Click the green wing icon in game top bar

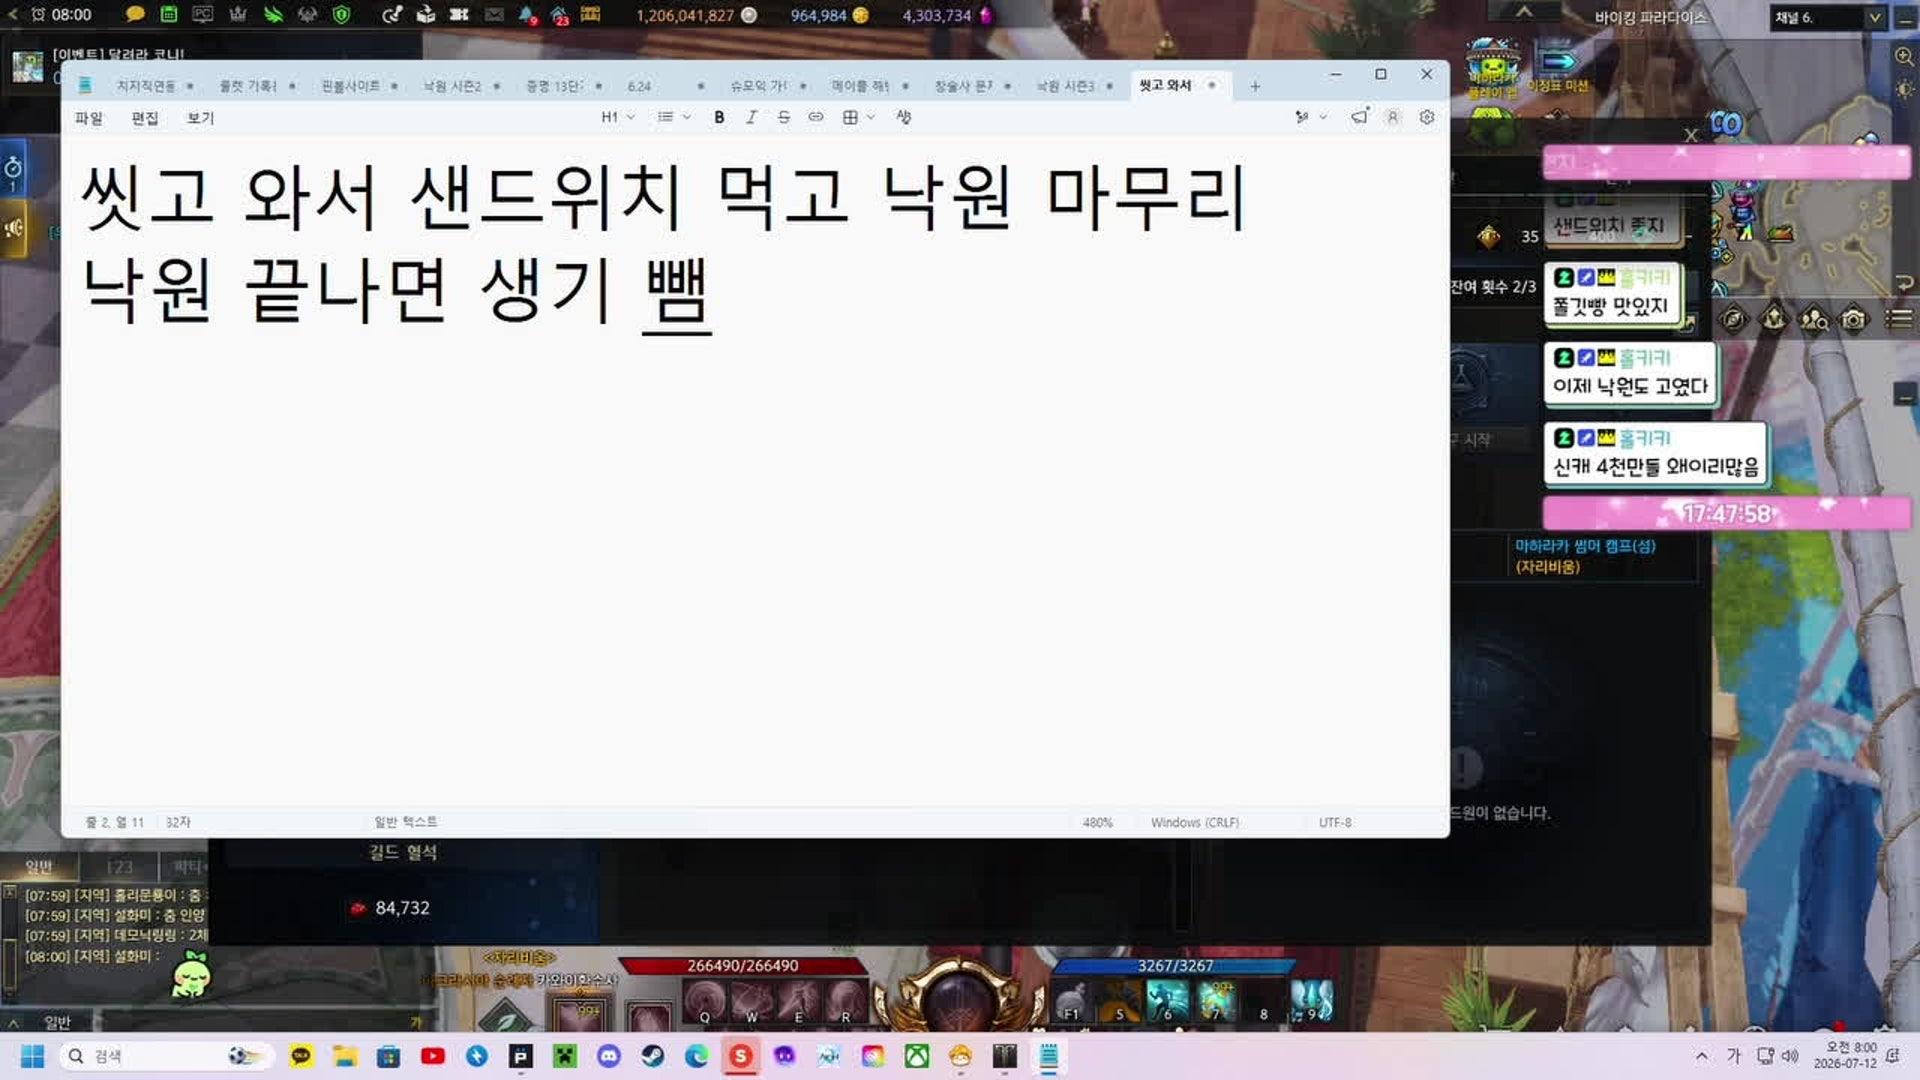(x=273, y=14)
